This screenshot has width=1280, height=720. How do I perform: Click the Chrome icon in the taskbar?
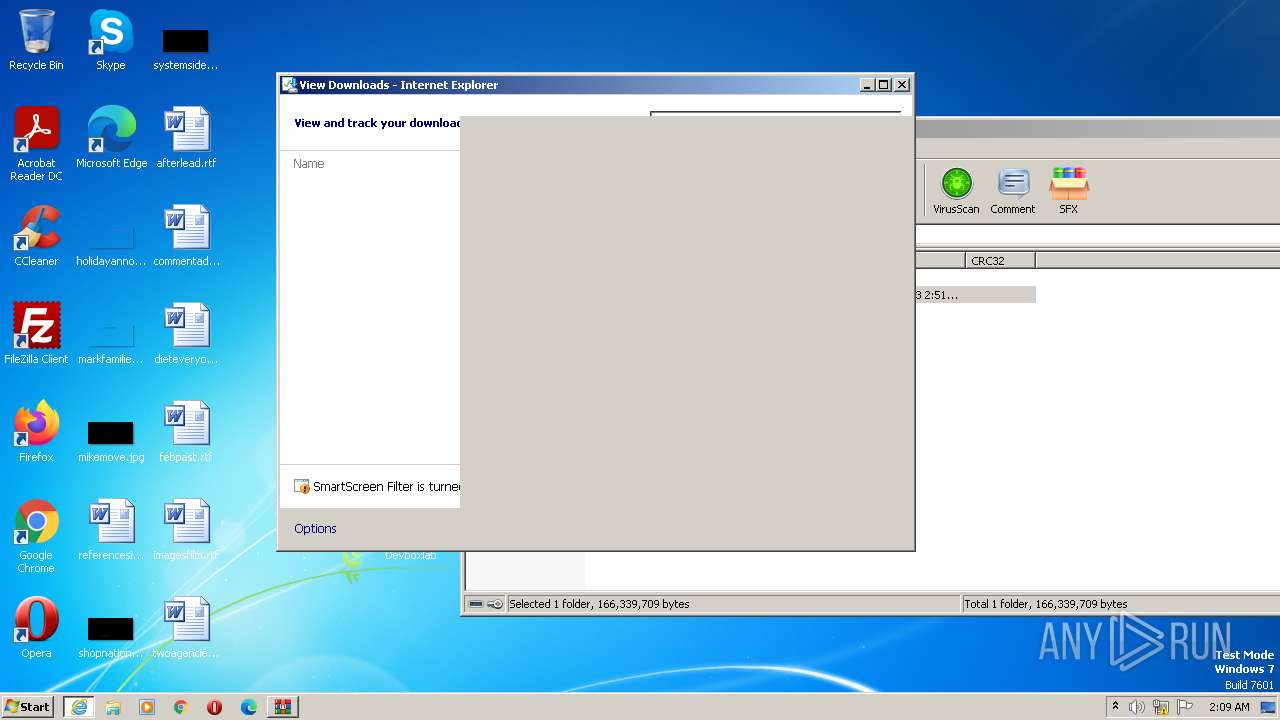(x=181, y=707)
